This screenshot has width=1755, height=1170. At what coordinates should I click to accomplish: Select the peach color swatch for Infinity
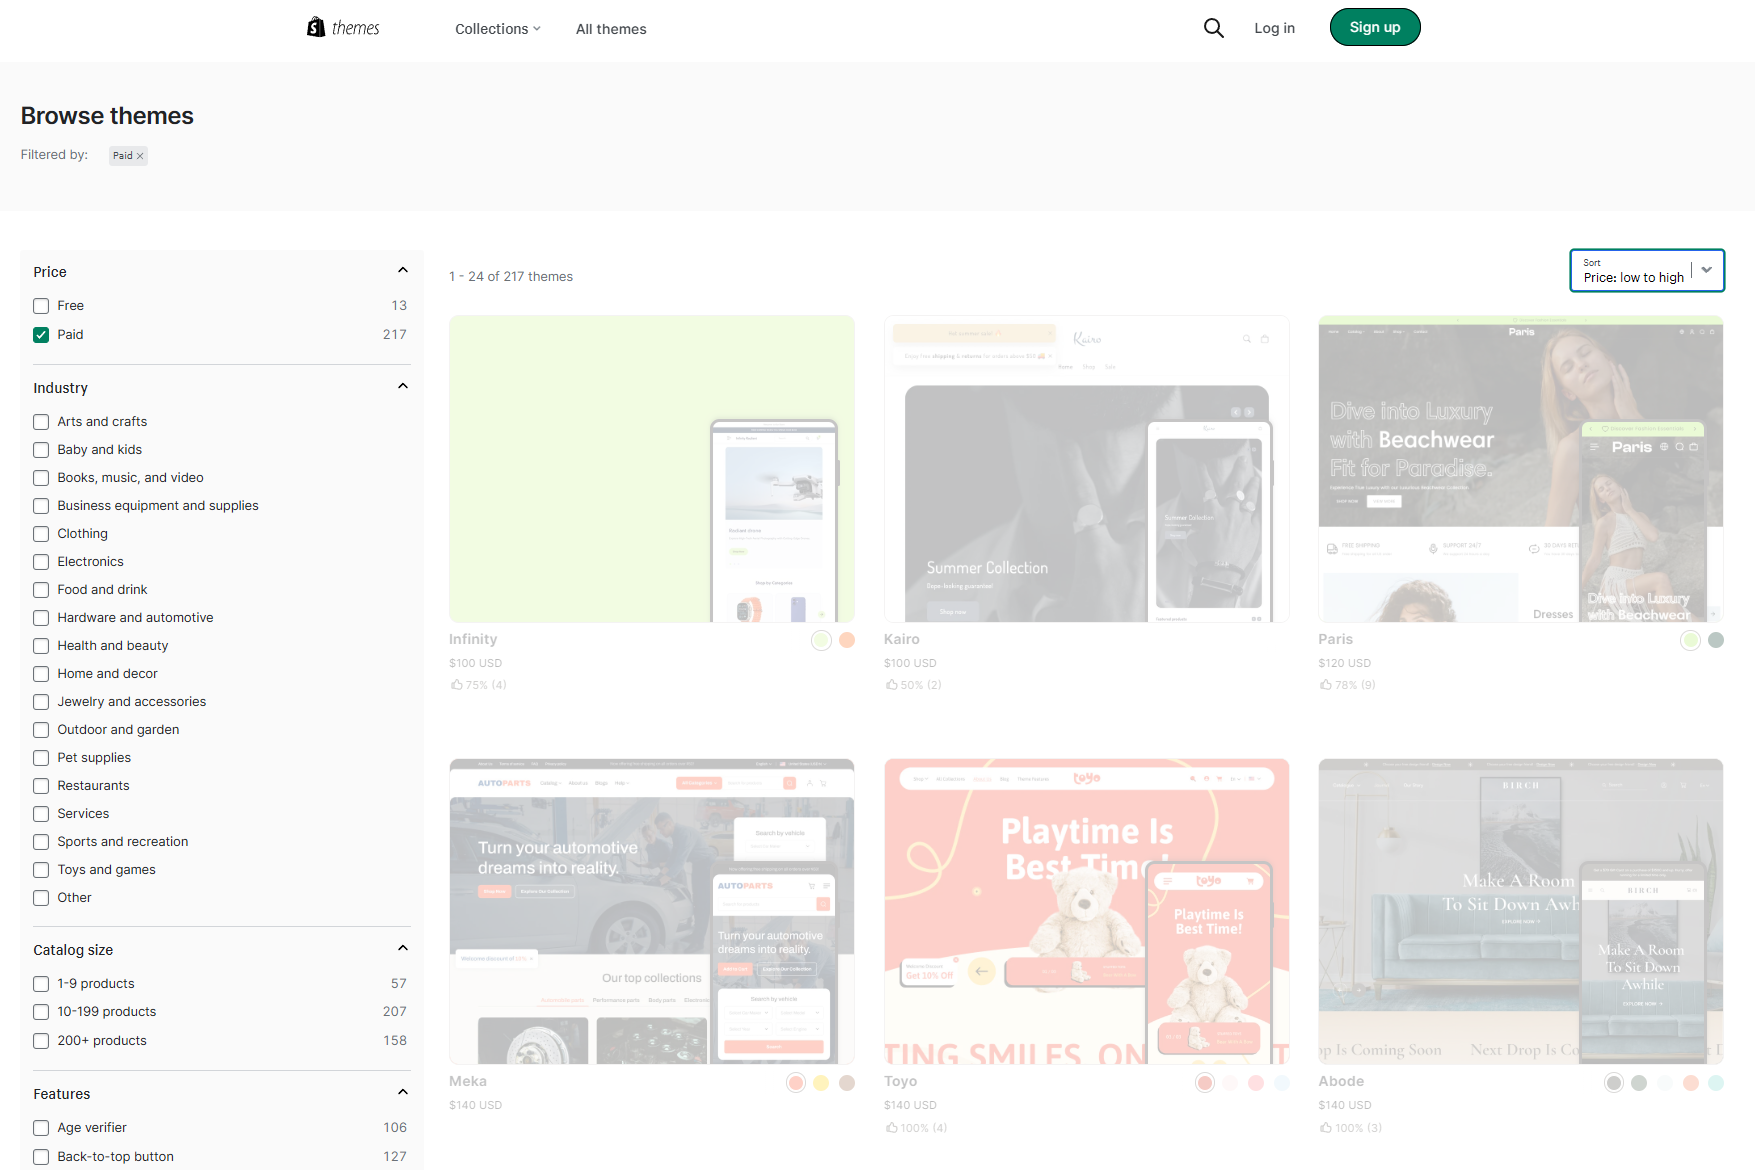pos(847,640)
